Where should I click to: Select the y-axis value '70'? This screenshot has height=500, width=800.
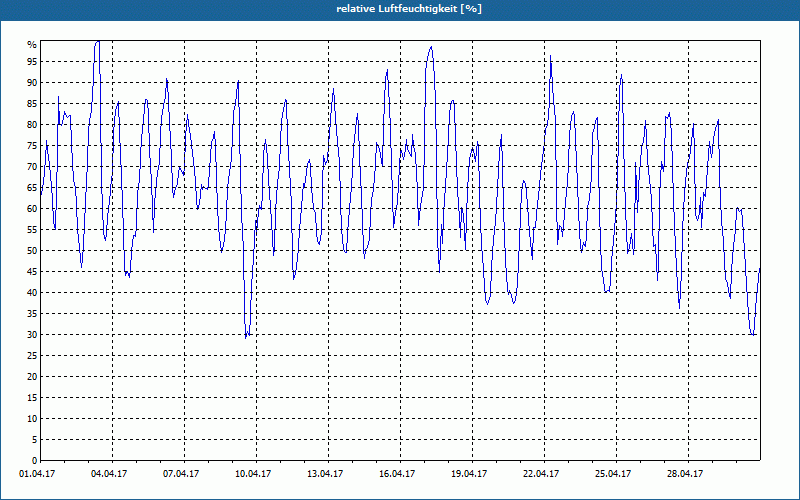(32, 167)
